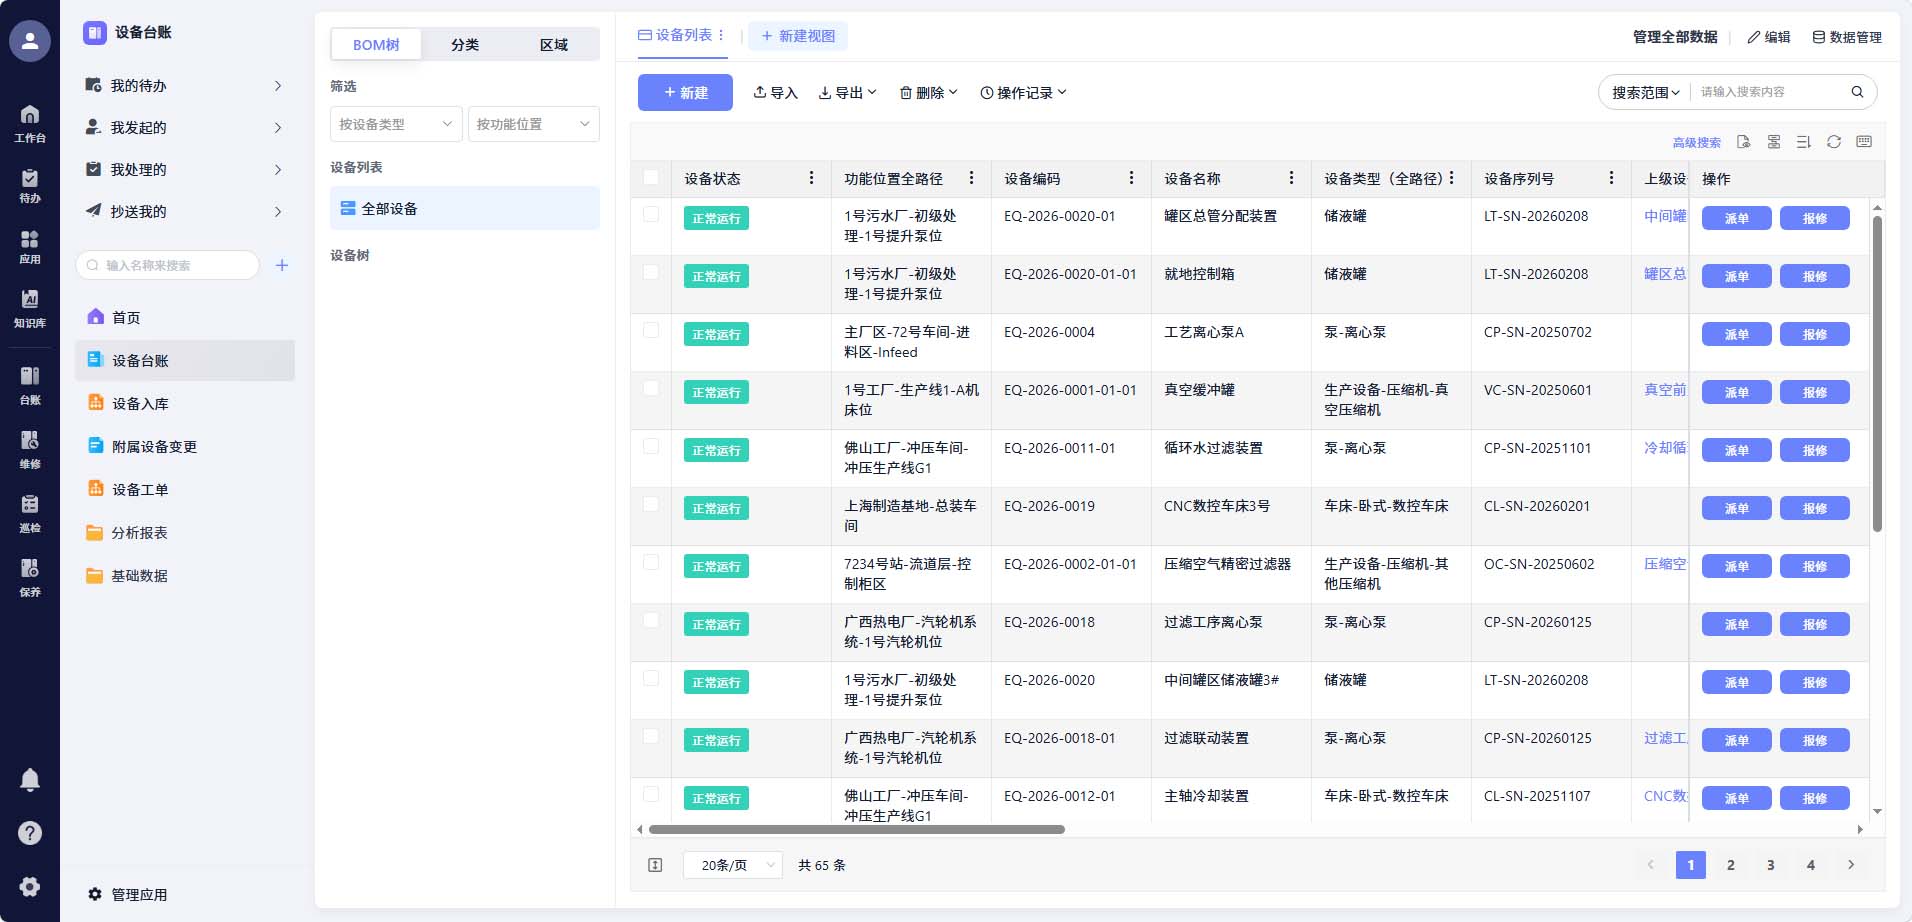Click 报修 for row EQ-2026-0019

[x=1815, y=508]
